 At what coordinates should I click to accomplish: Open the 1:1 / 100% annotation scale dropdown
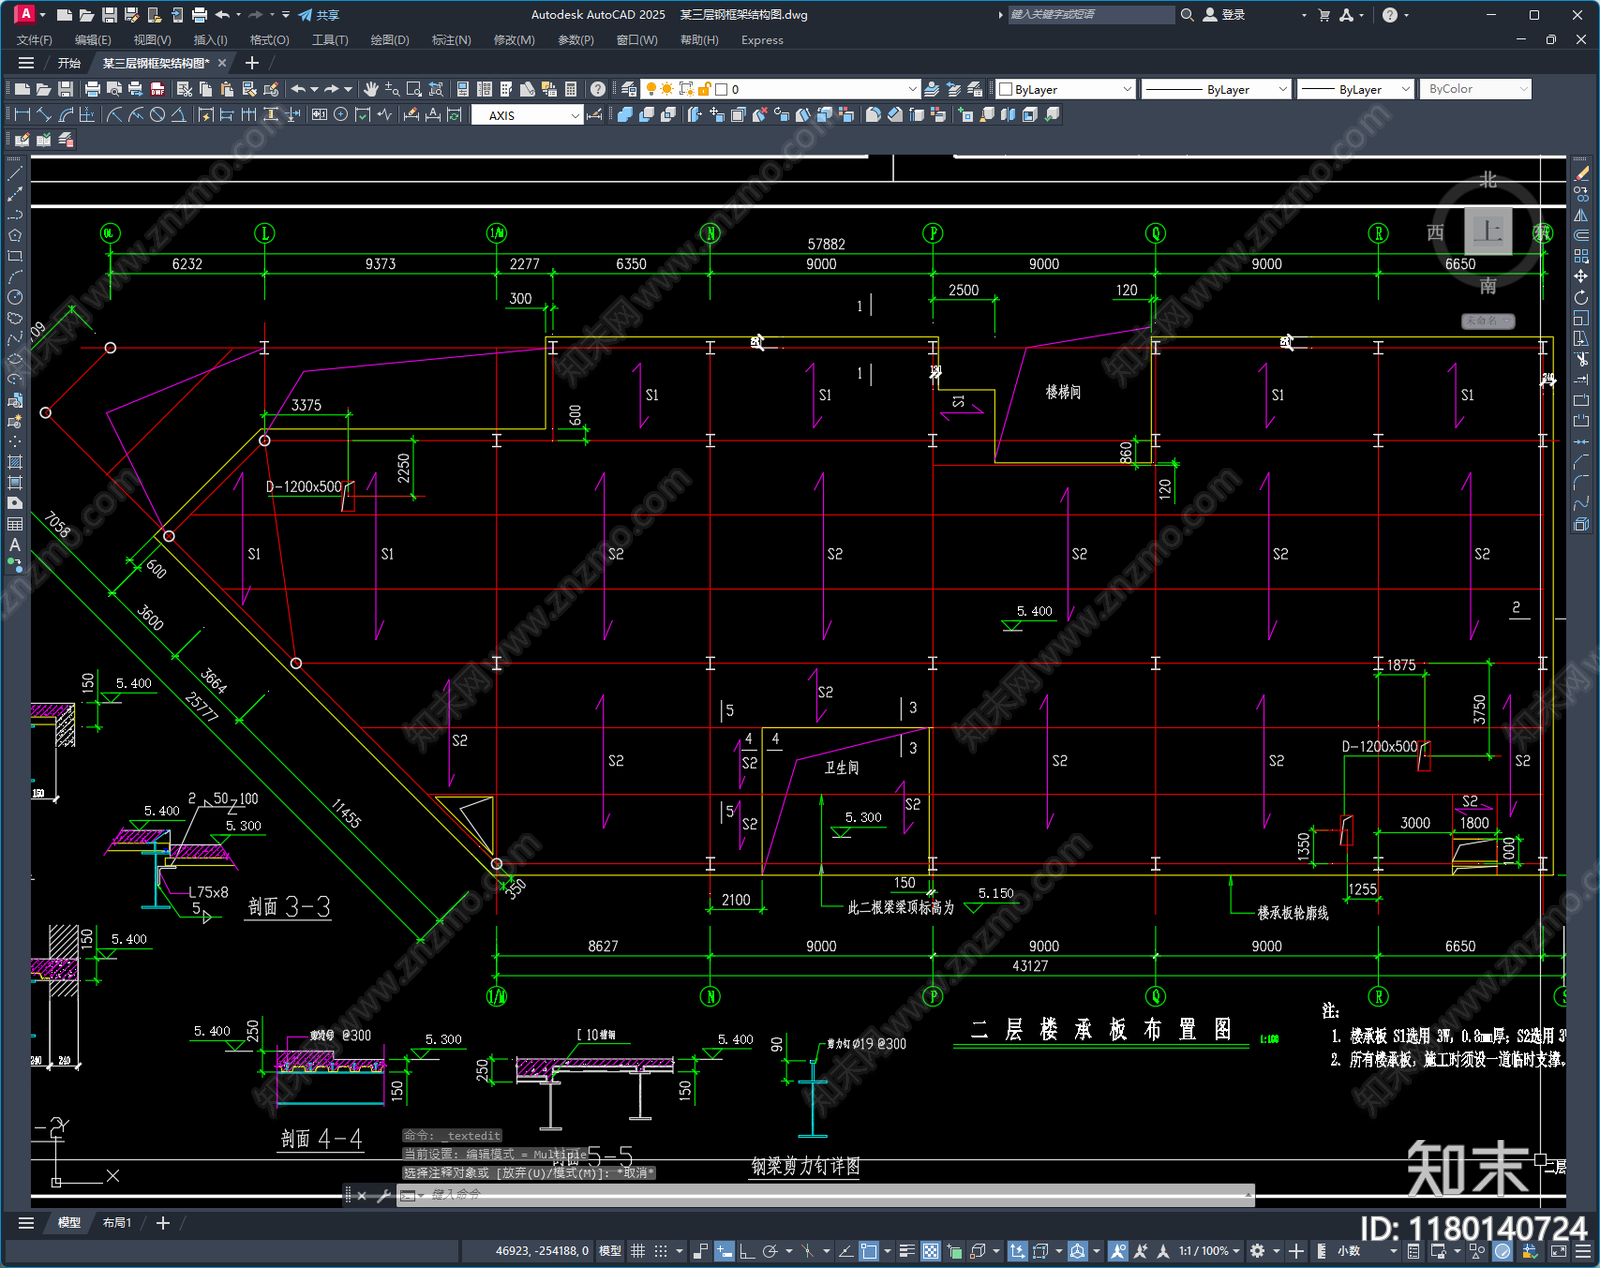pyautogui.click(x=1208, y=1251)
